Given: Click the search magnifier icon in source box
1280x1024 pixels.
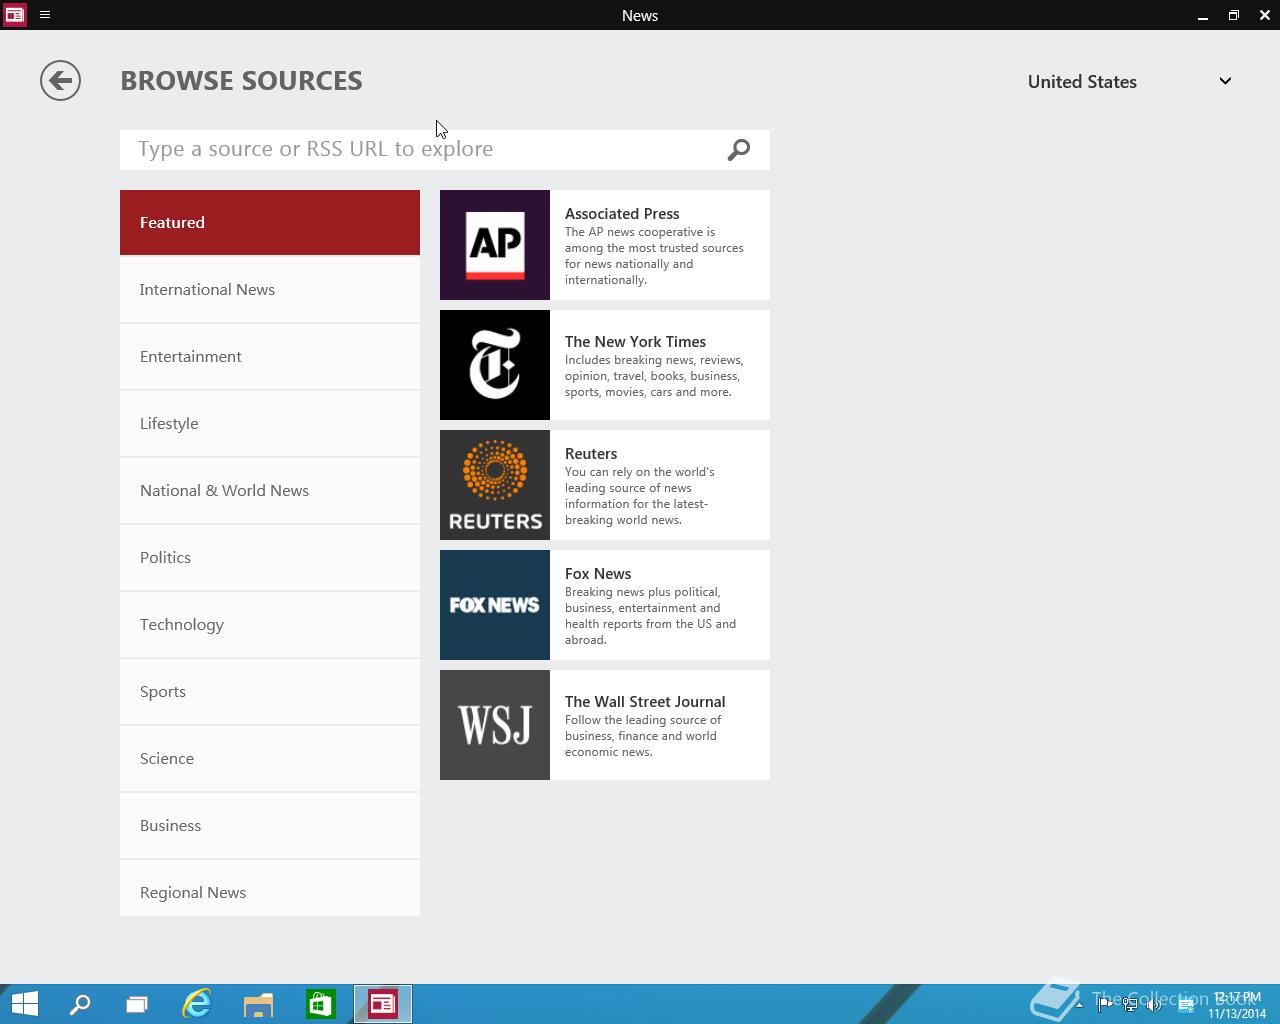Looking at the screenshot, I should [739, 150].
